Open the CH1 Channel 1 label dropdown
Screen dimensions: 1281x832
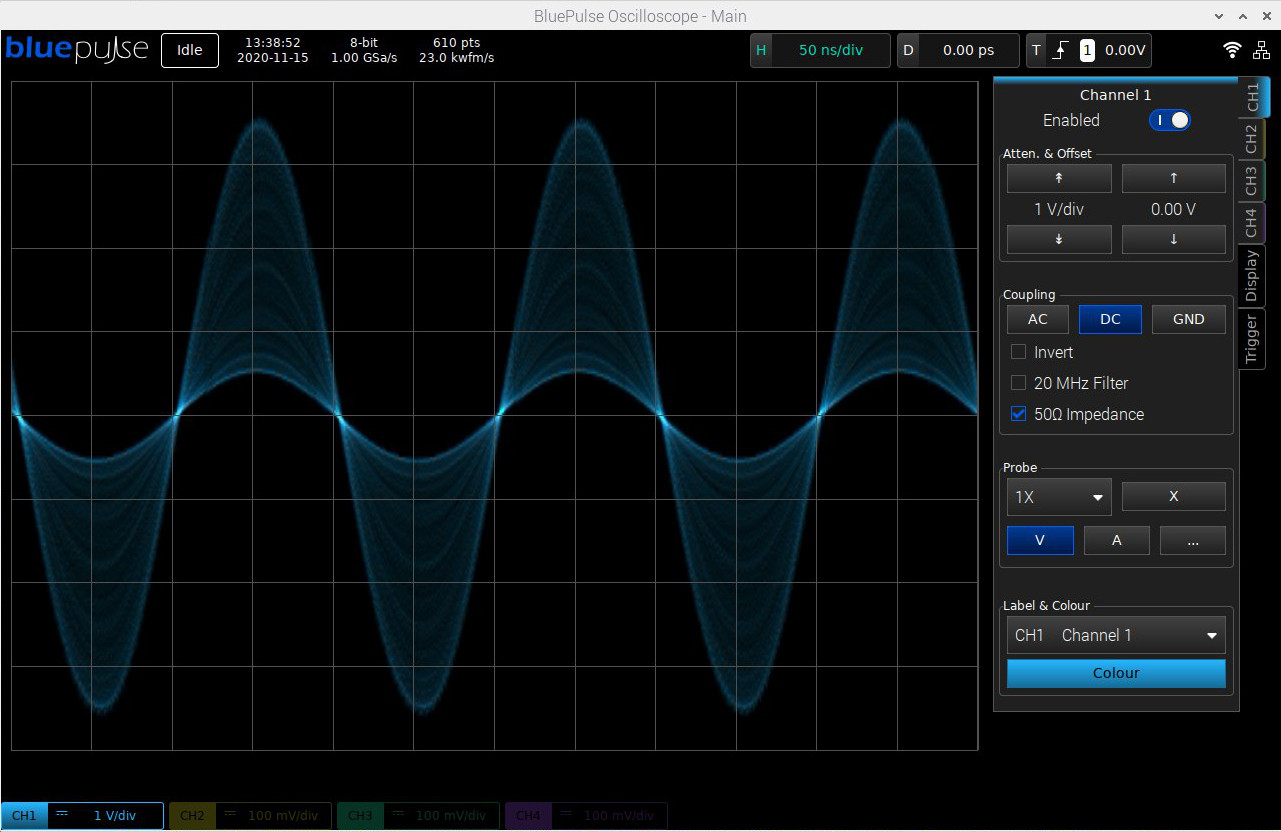[x=1116, y=635]
